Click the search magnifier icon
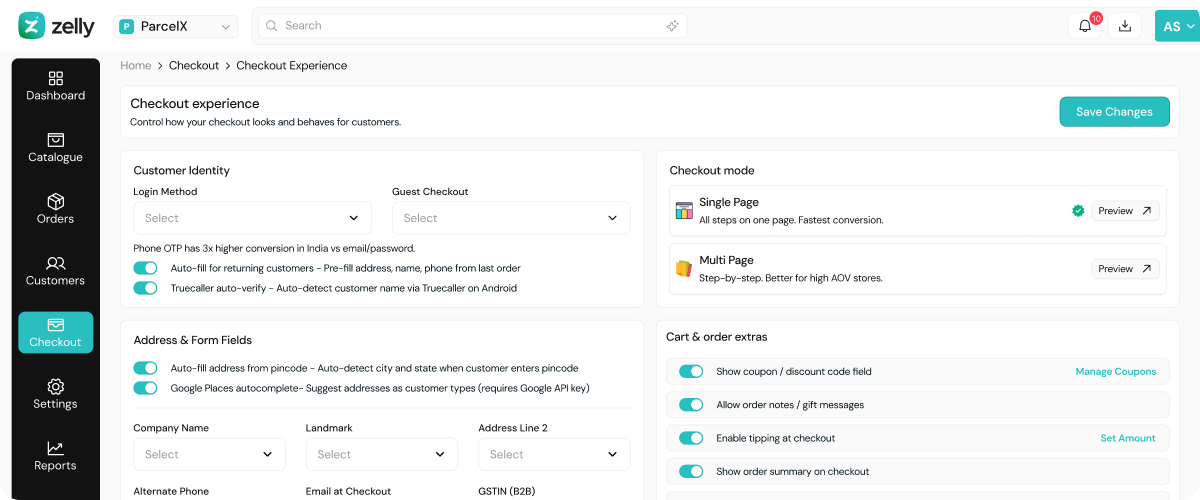This screenshot has height=500, width=1200. (272, 26)
